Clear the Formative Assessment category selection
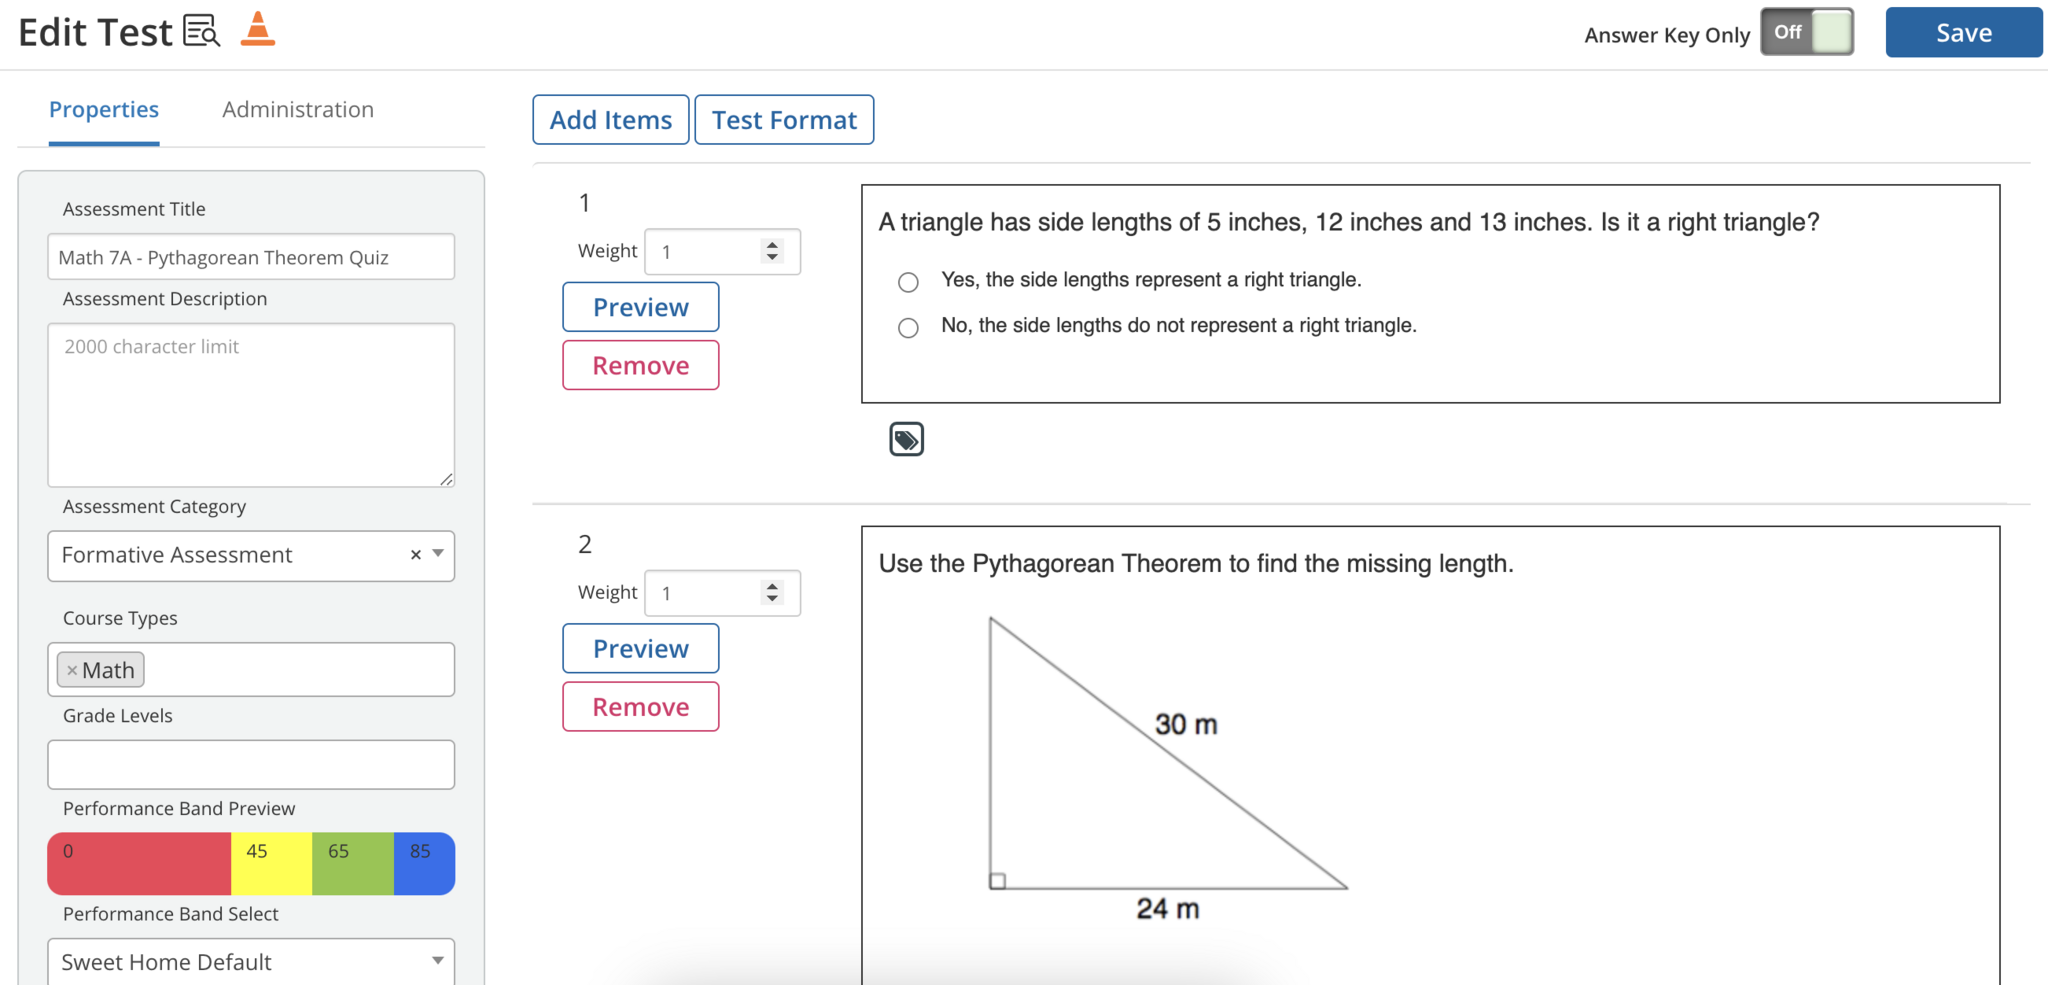 click(x=416, y=555)
